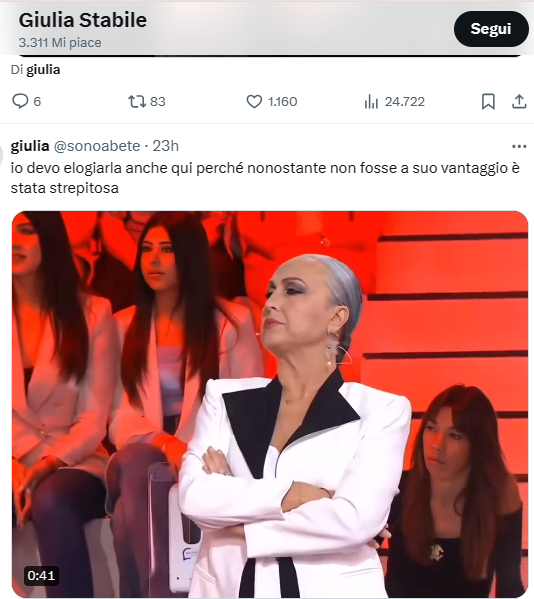This screenshot has height=599, width=534.
Task: Open the Giulia Stabile topic title
Action: coord(83,20)
